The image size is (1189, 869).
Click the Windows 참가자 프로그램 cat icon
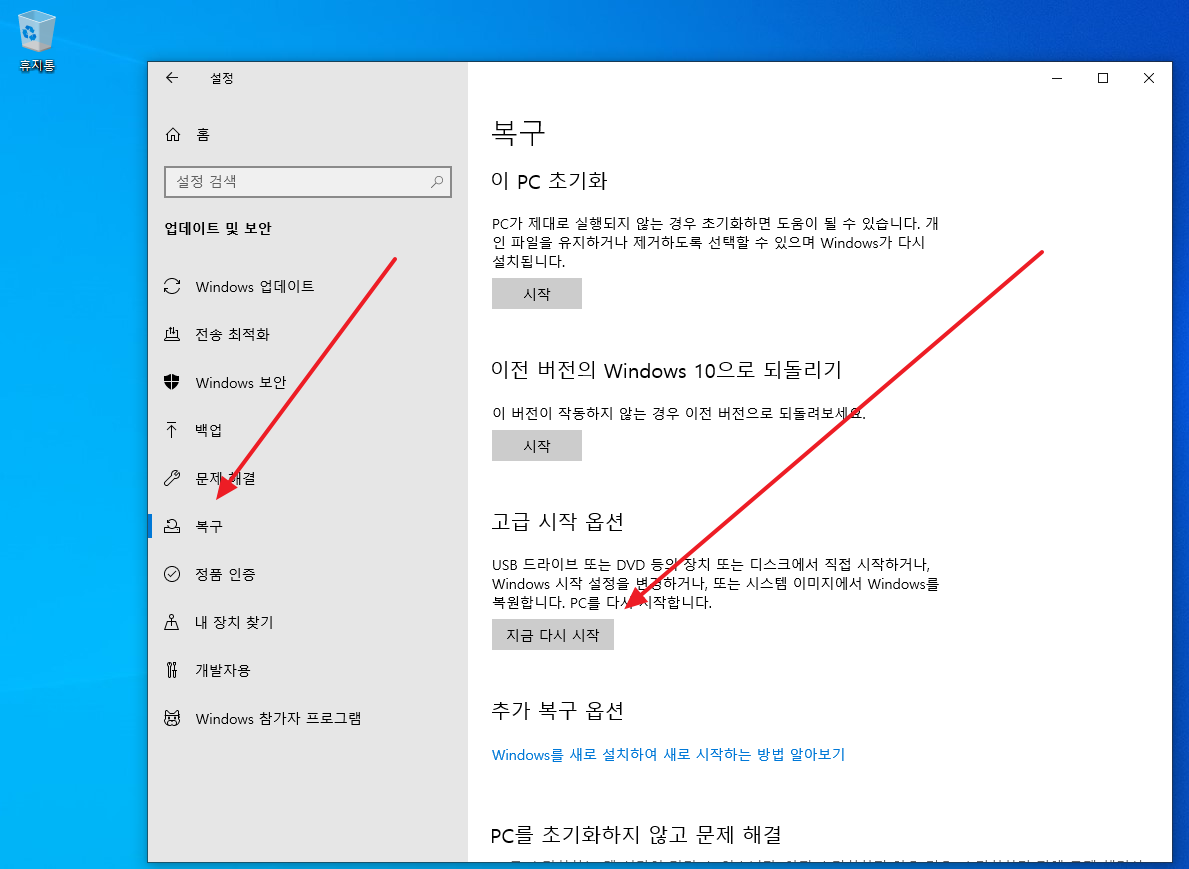(172, 718)
